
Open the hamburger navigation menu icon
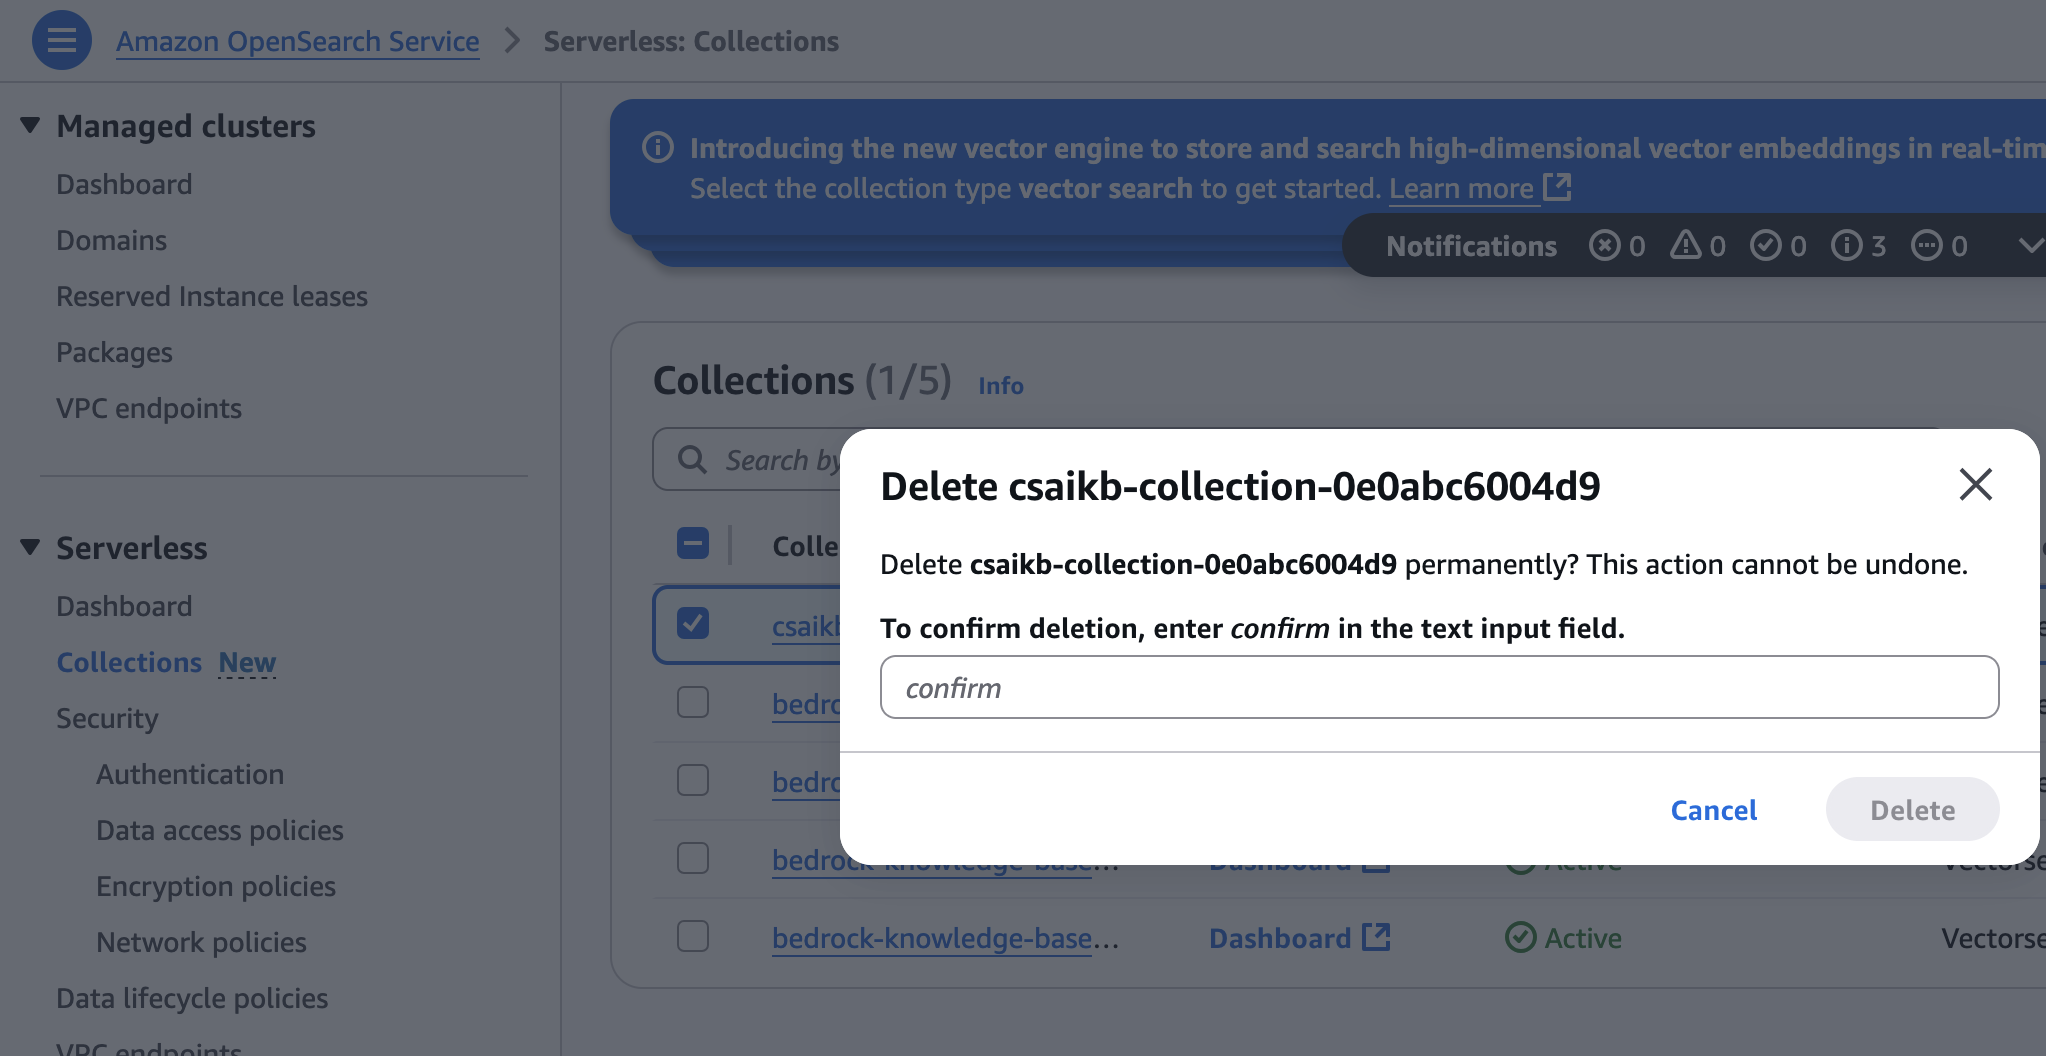[x=61, y=40]
